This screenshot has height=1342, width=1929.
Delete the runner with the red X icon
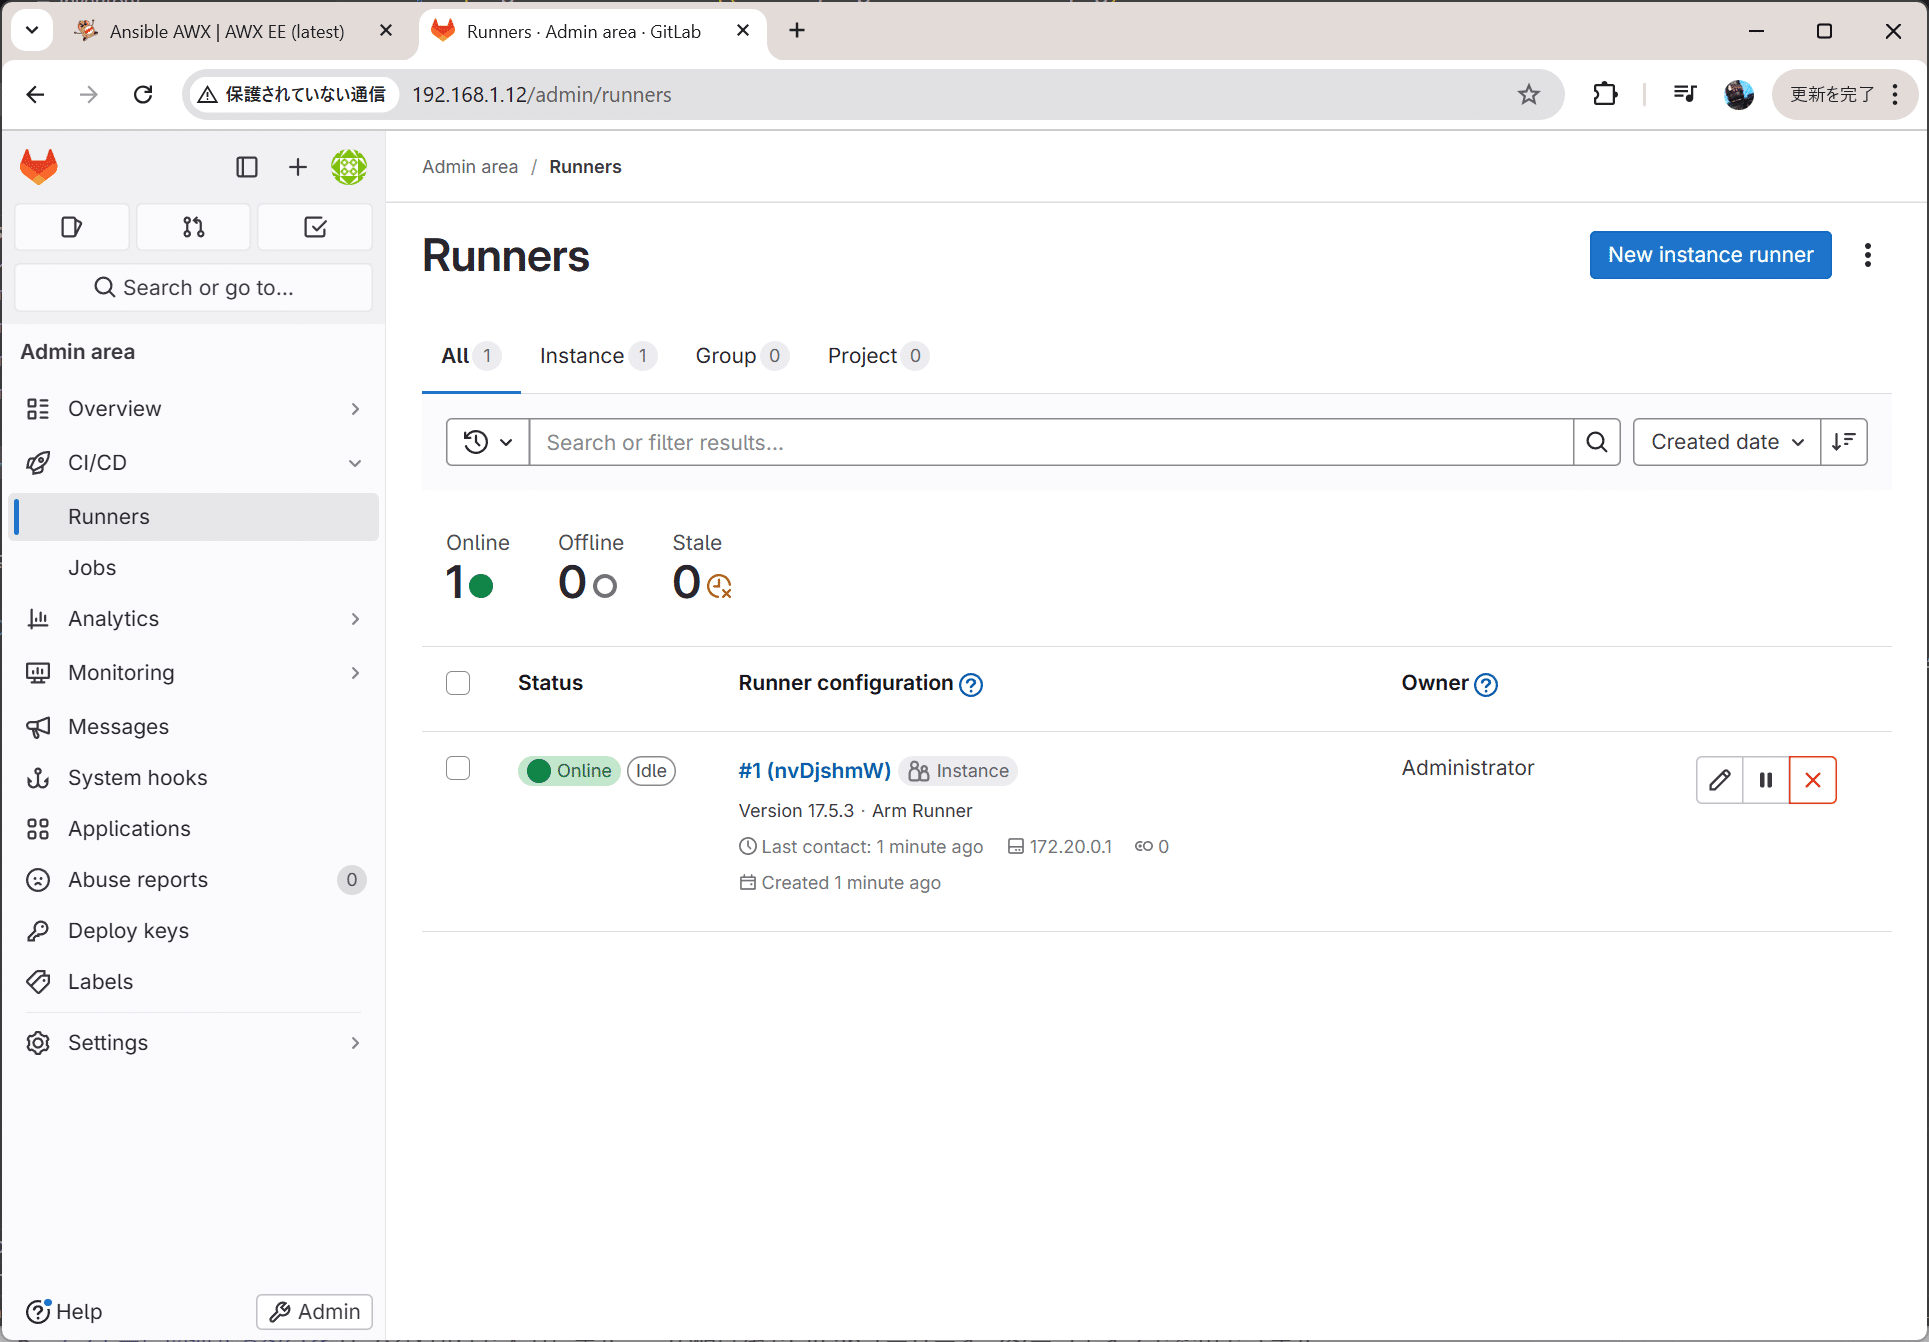tap(1812, 780)
